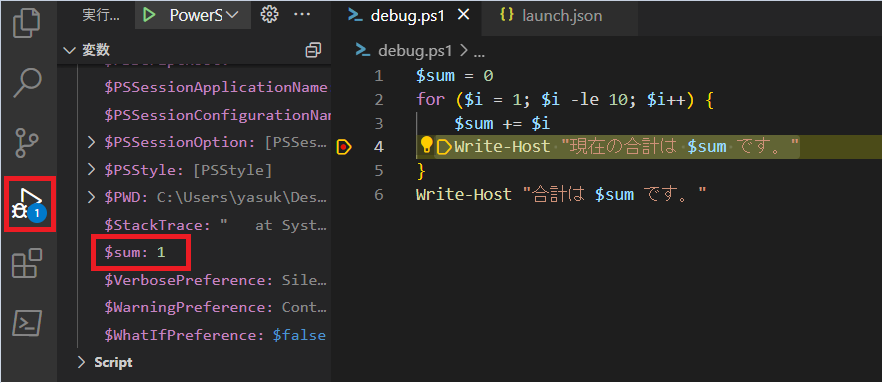This screenshot has width=882, height=383.
Task: Close the debug.ps1 tab
Action: coord(463,15)
